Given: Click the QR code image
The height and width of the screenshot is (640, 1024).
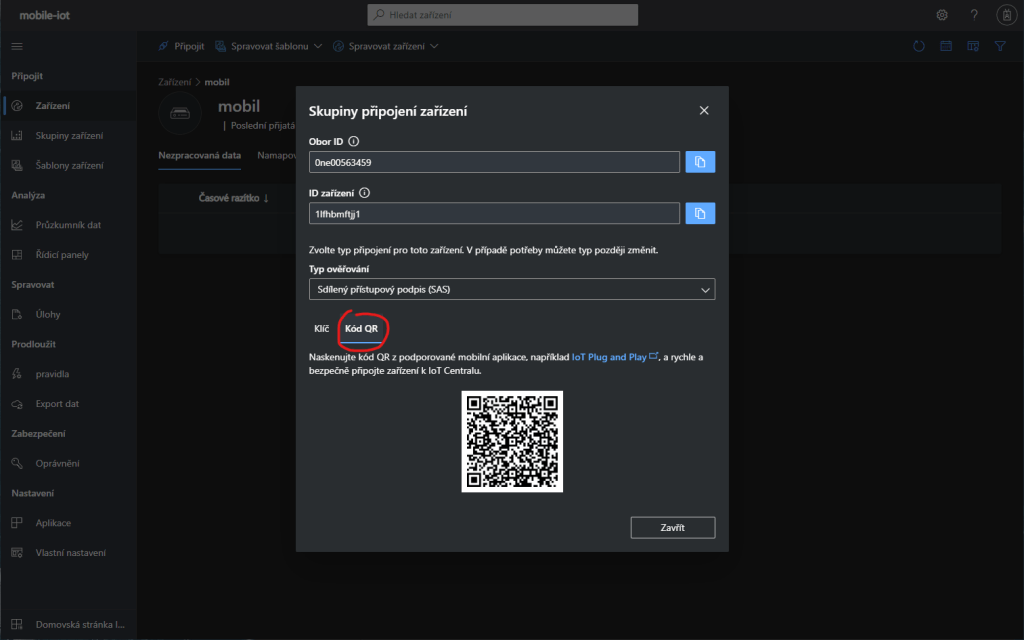Looking at the screenshot, I should tap(511, 441).
